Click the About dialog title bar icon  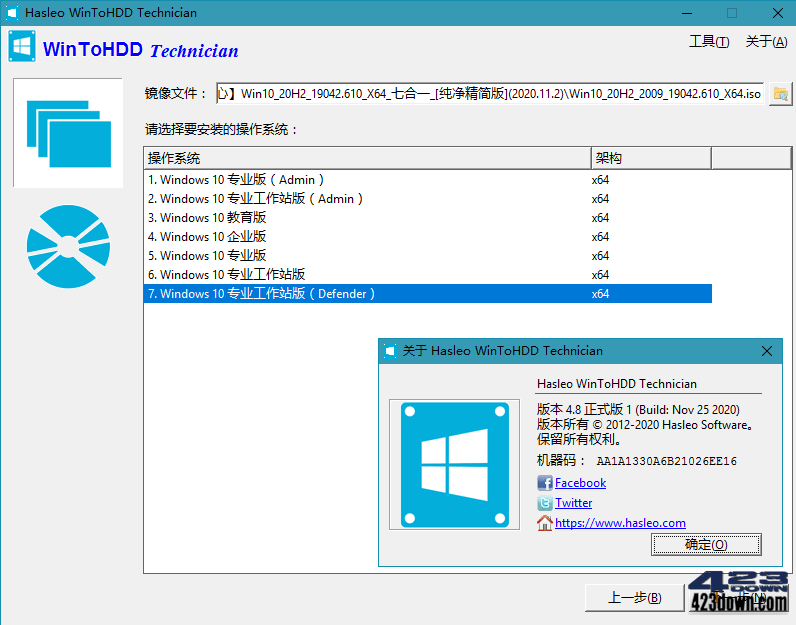point(390,351)
